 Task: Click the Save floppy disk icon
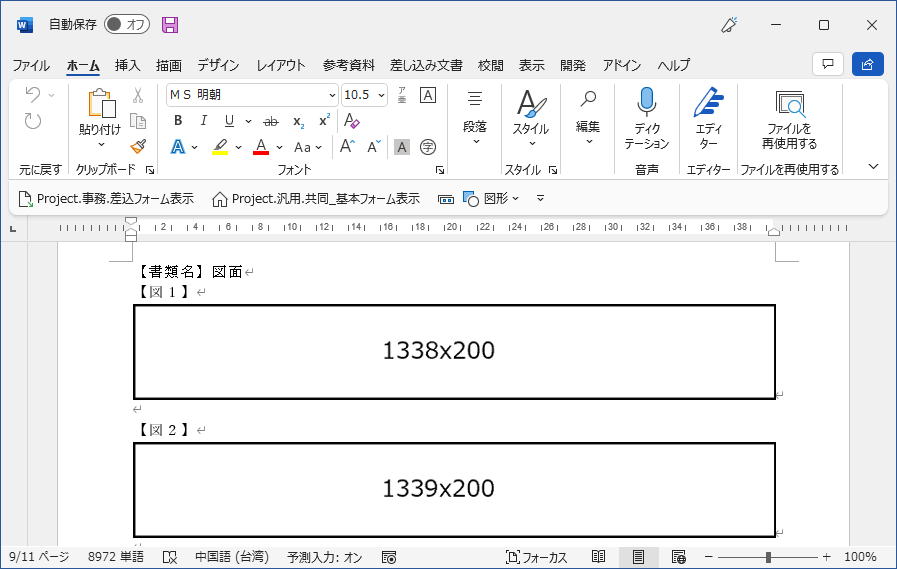[170, 25]
